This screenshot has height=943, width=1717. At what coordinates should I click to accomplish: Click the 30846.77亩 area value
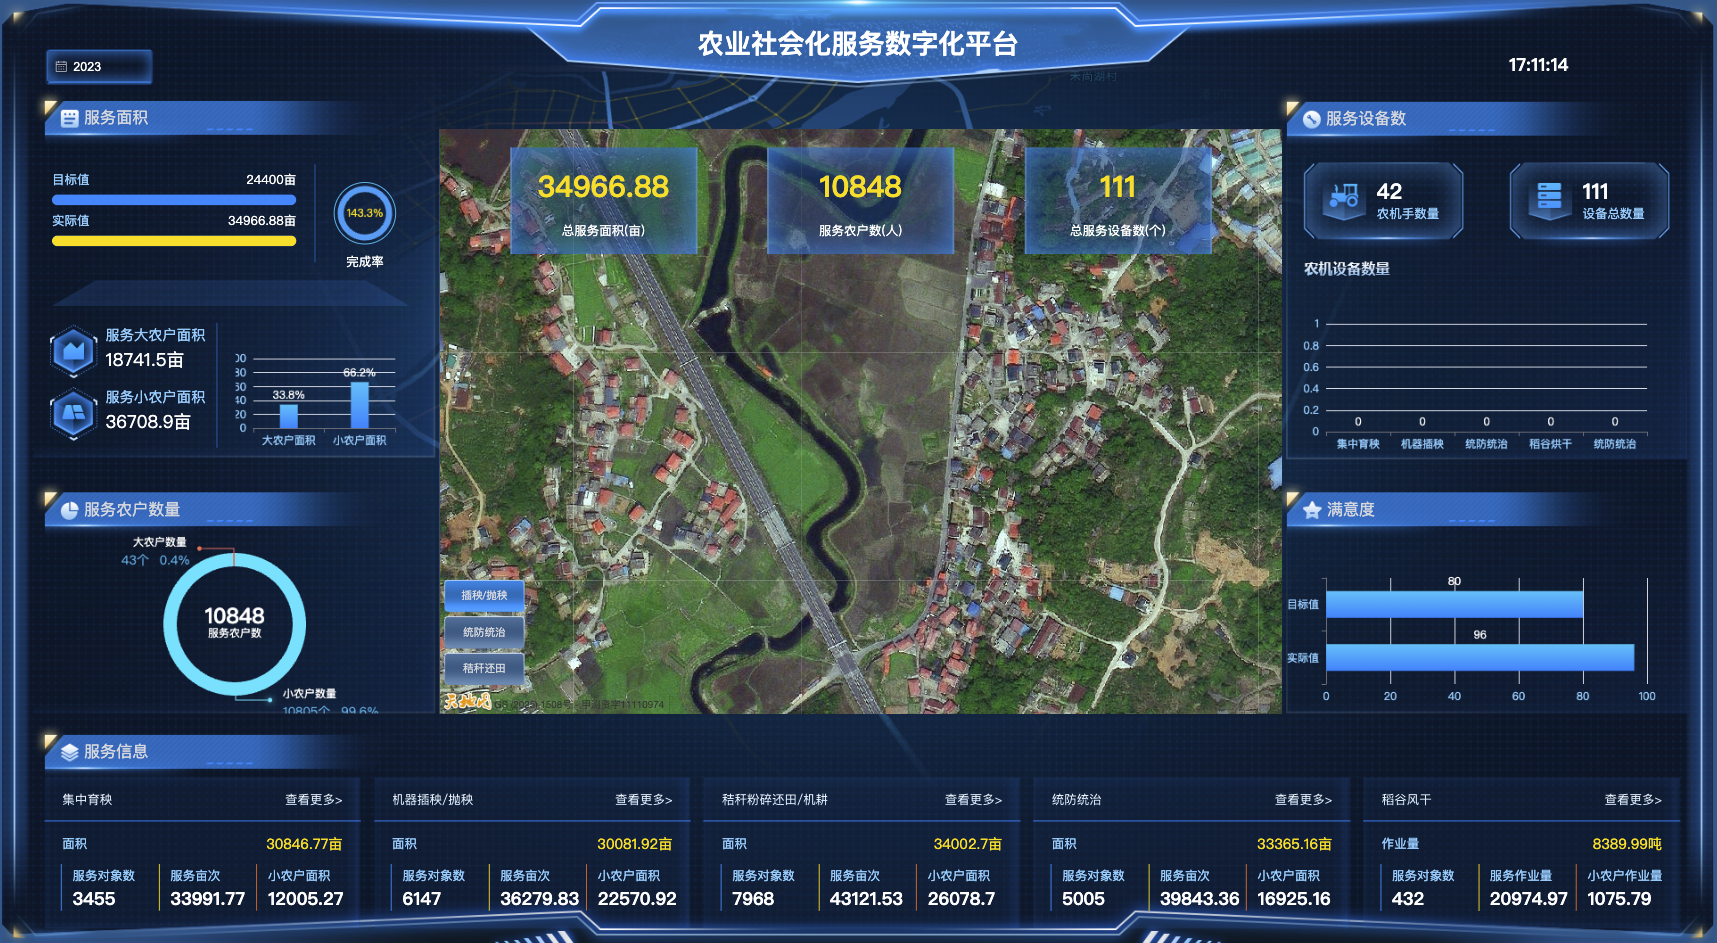coord(304,844)
